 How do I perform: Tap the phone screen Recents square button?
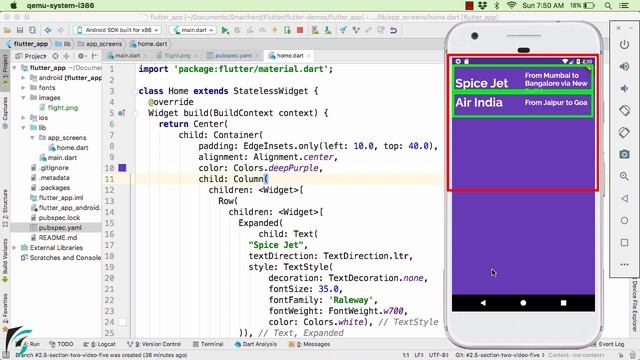pyautogui.click(x=563, y=303)
